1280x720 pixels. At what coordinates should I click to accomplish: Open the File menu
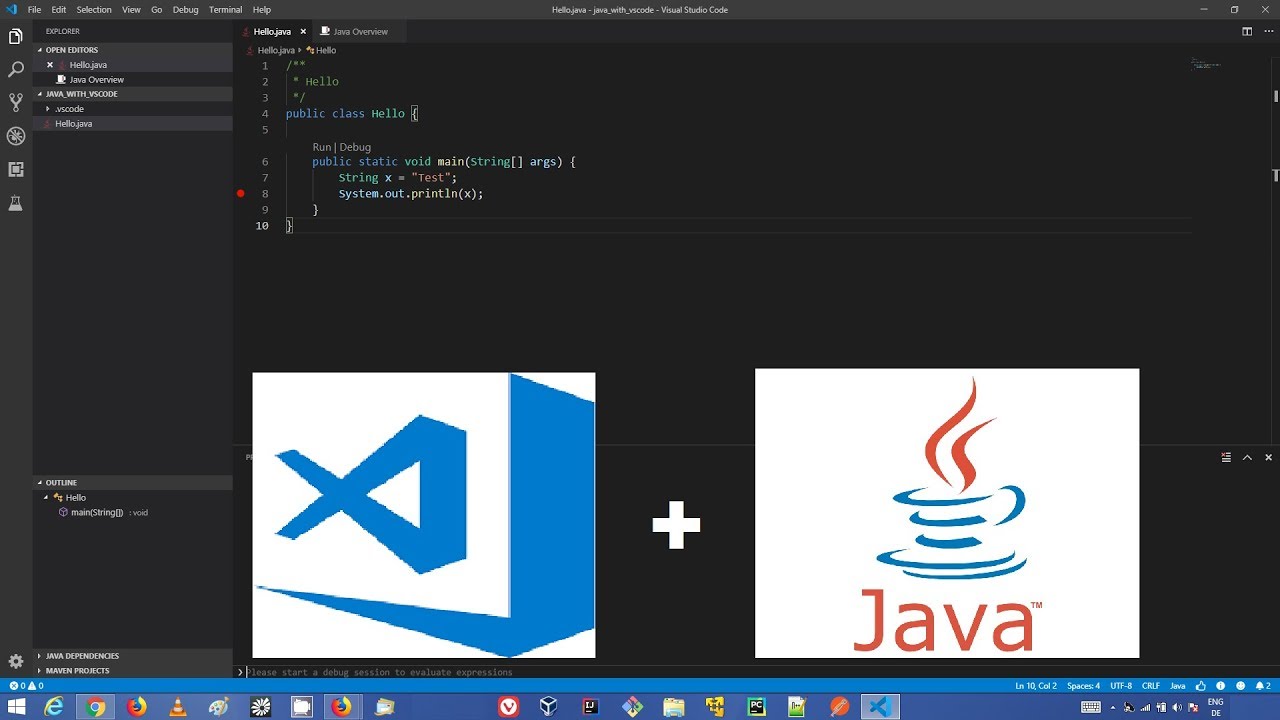click(x=34, y=10)
